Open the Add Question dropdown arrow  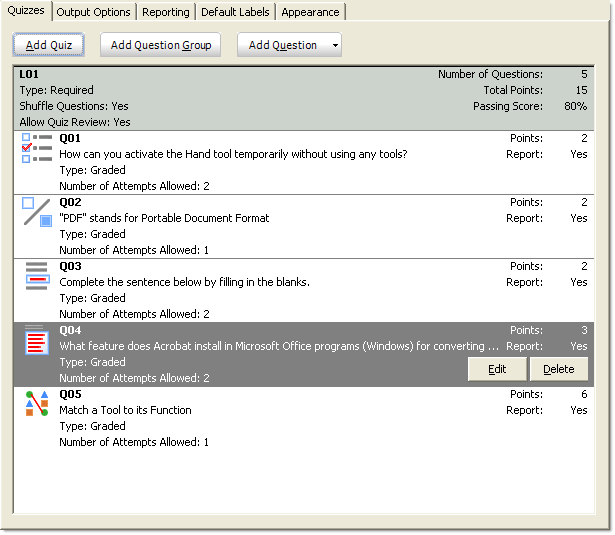(333, 45)
